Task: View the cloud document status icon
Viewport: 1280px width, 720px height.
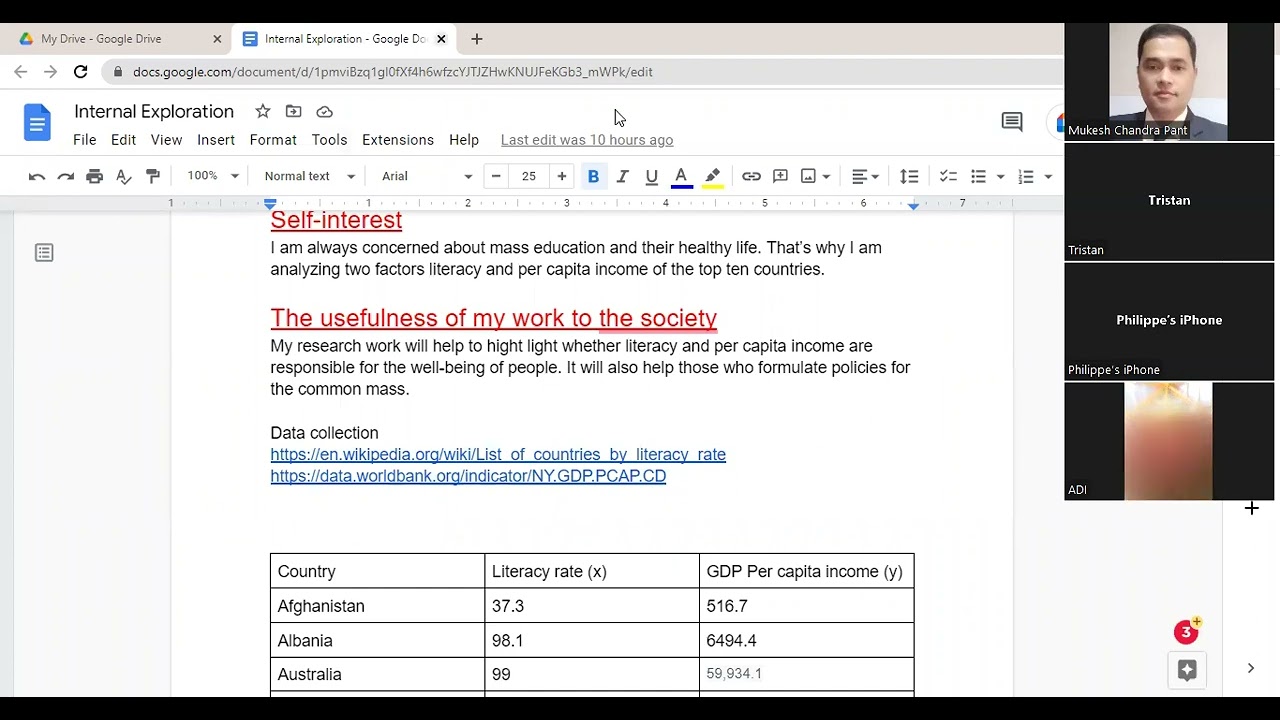Action: point(324,111)
